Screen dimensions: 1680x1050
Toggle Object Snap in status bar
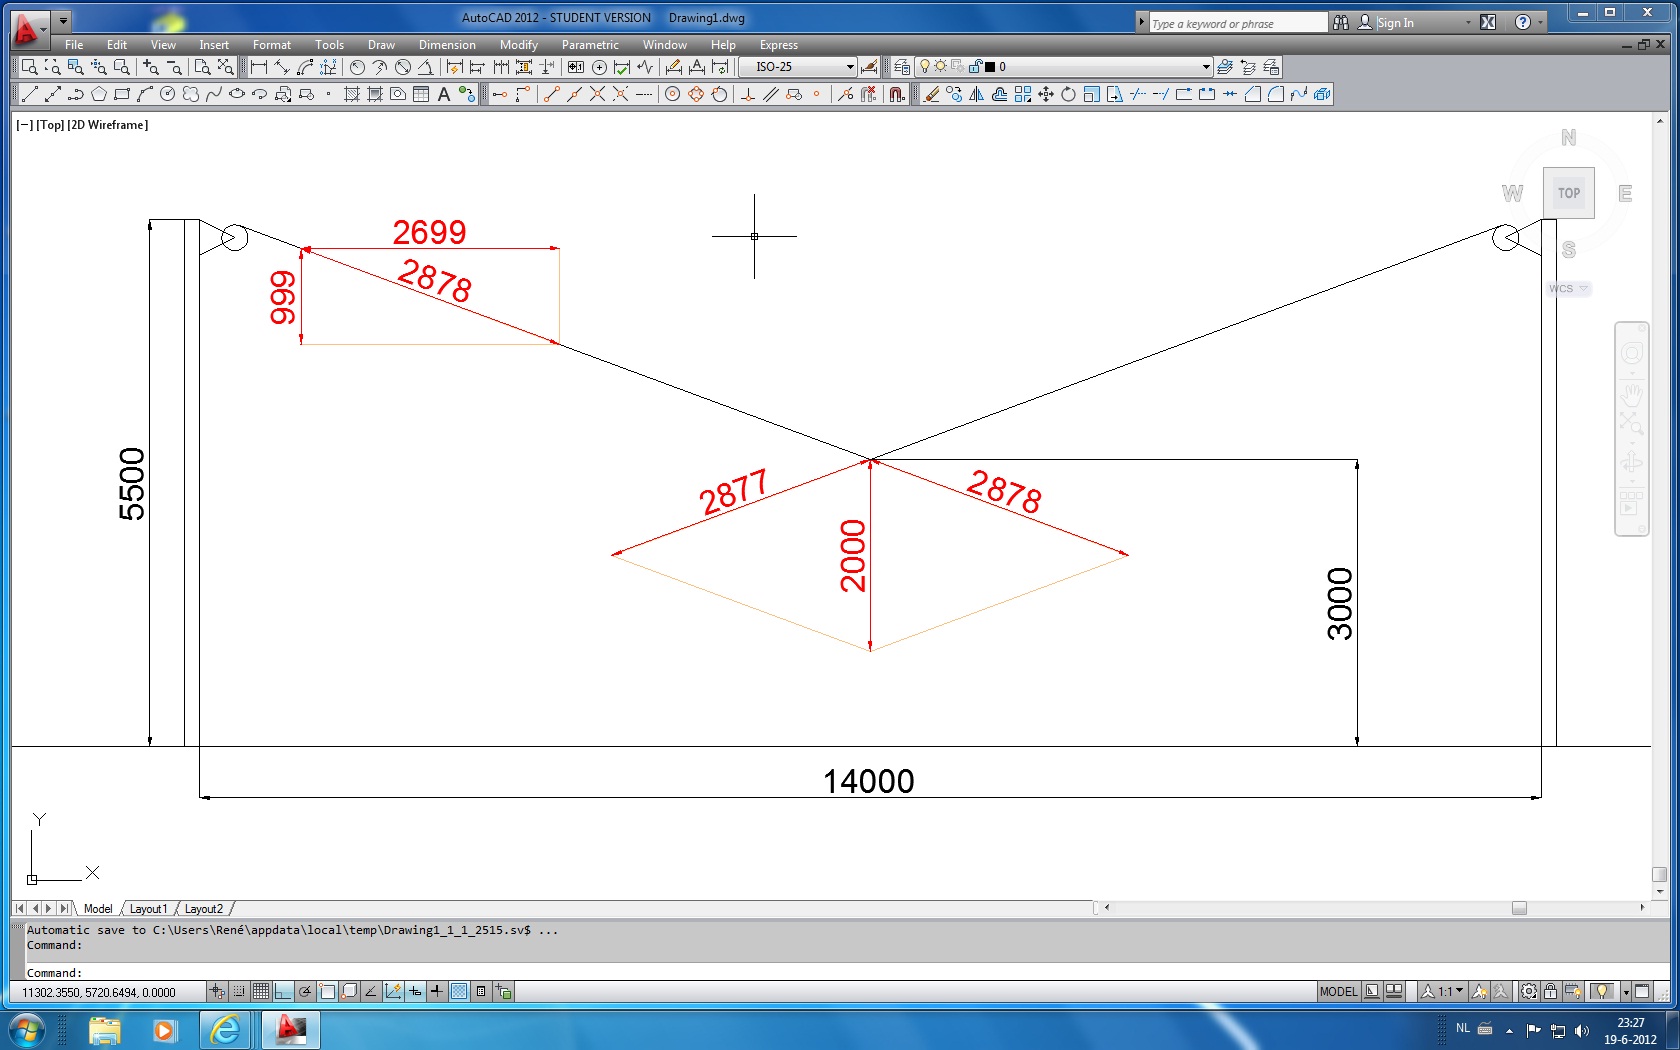[x=327, y=992]
